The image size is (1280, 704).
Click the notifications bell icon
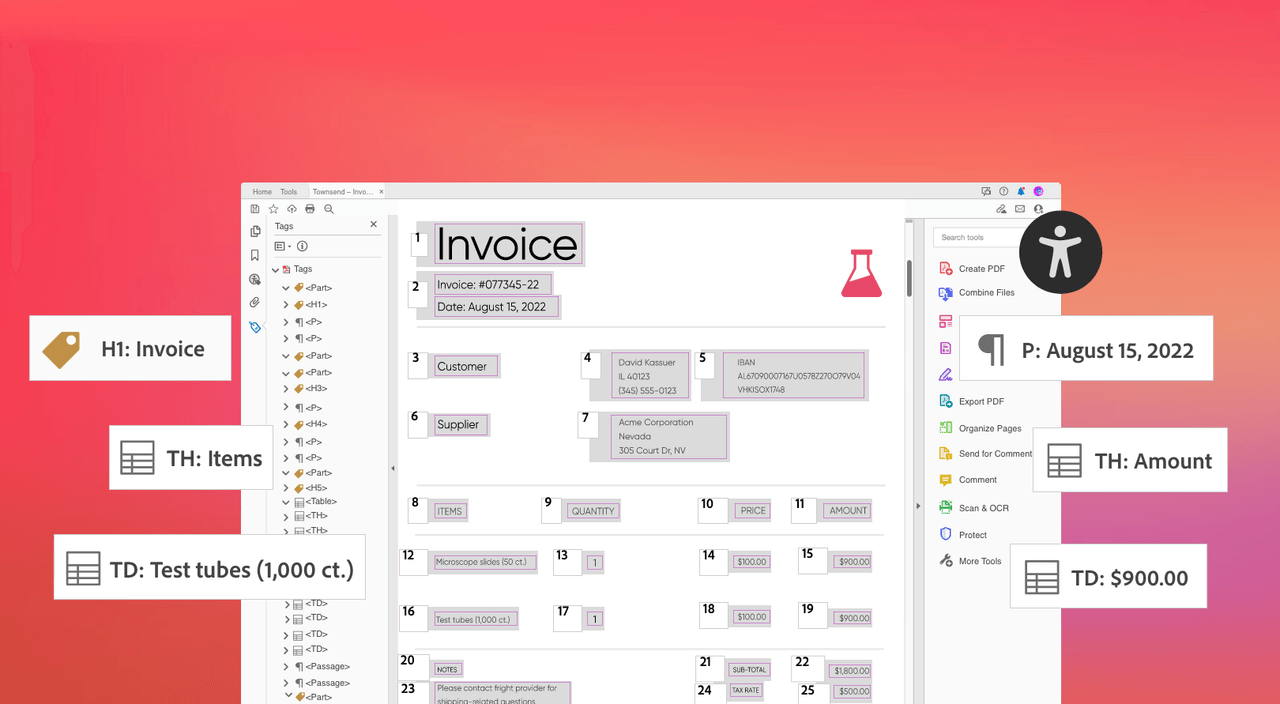tap(1021, 191)
